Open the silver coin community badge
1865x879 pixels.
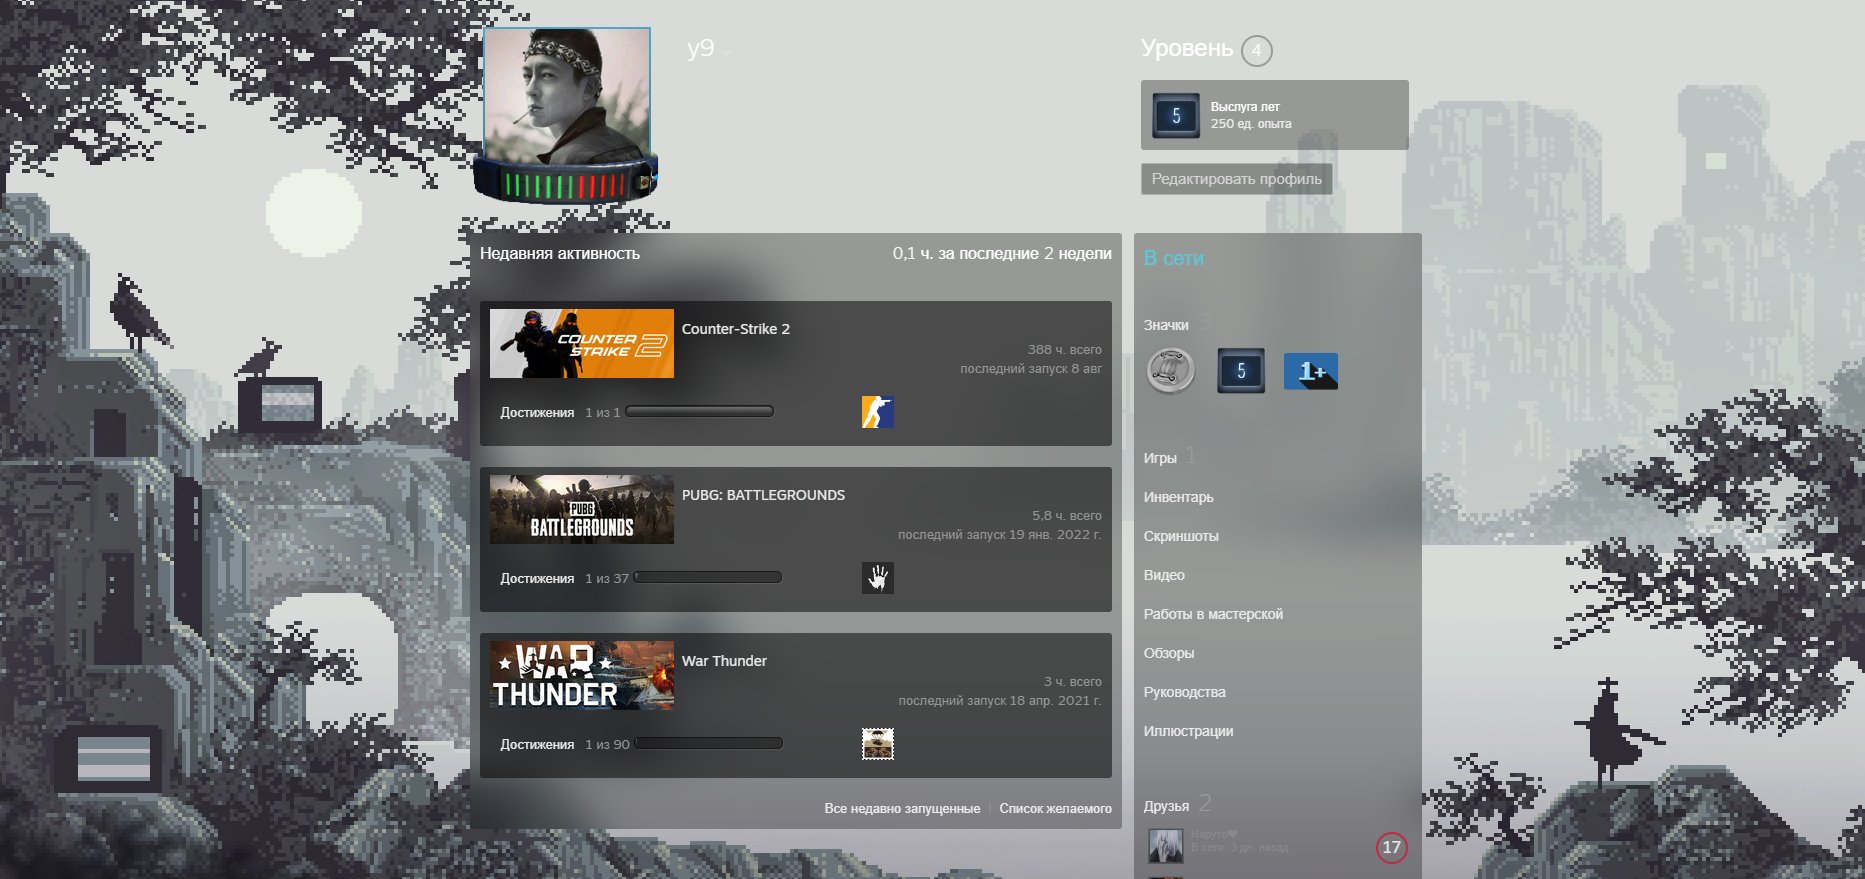click(x=1170, y=371)
